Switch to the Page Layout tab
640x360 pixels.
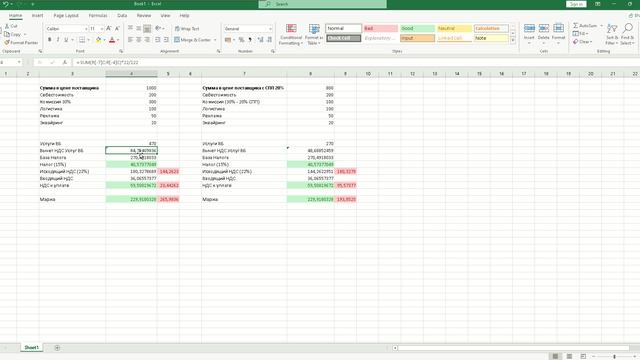[66, 16]
